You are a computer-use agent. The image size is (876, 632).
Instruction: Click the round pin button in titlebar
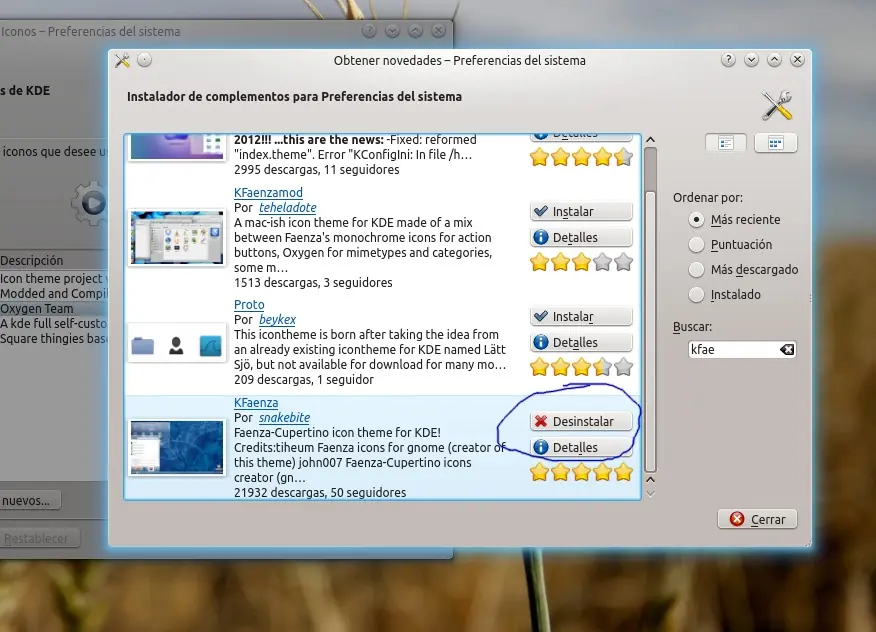(x=144, y=60)
